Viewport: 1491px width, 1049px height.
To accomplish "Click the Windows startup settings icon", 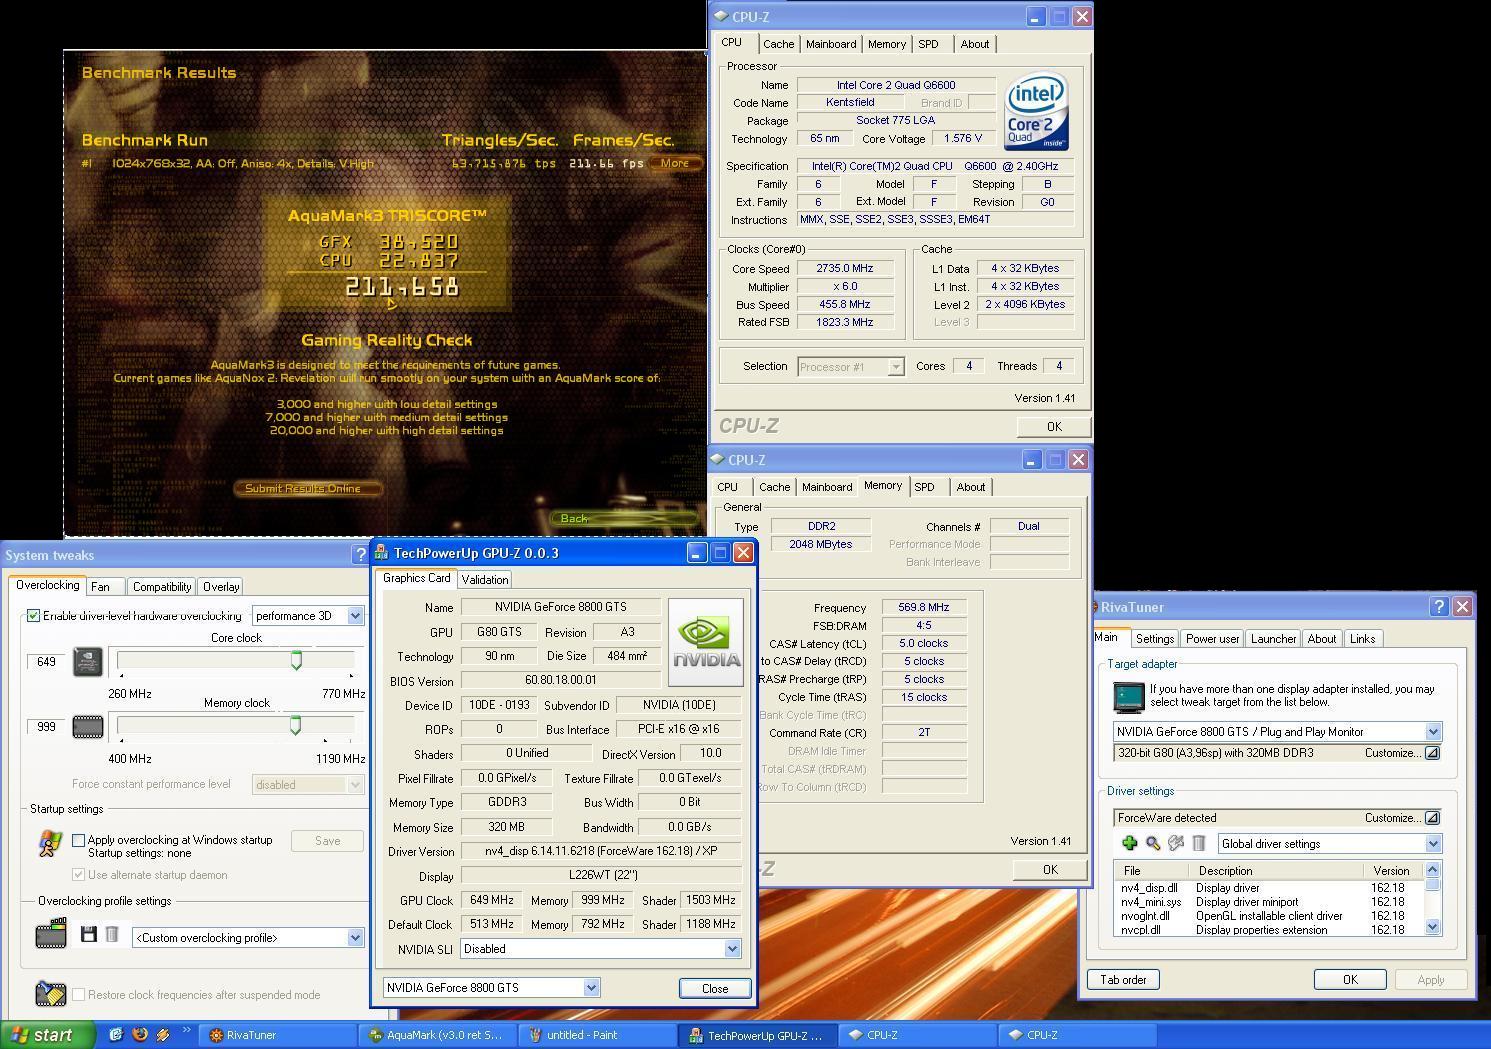I will tap(50, 844).
